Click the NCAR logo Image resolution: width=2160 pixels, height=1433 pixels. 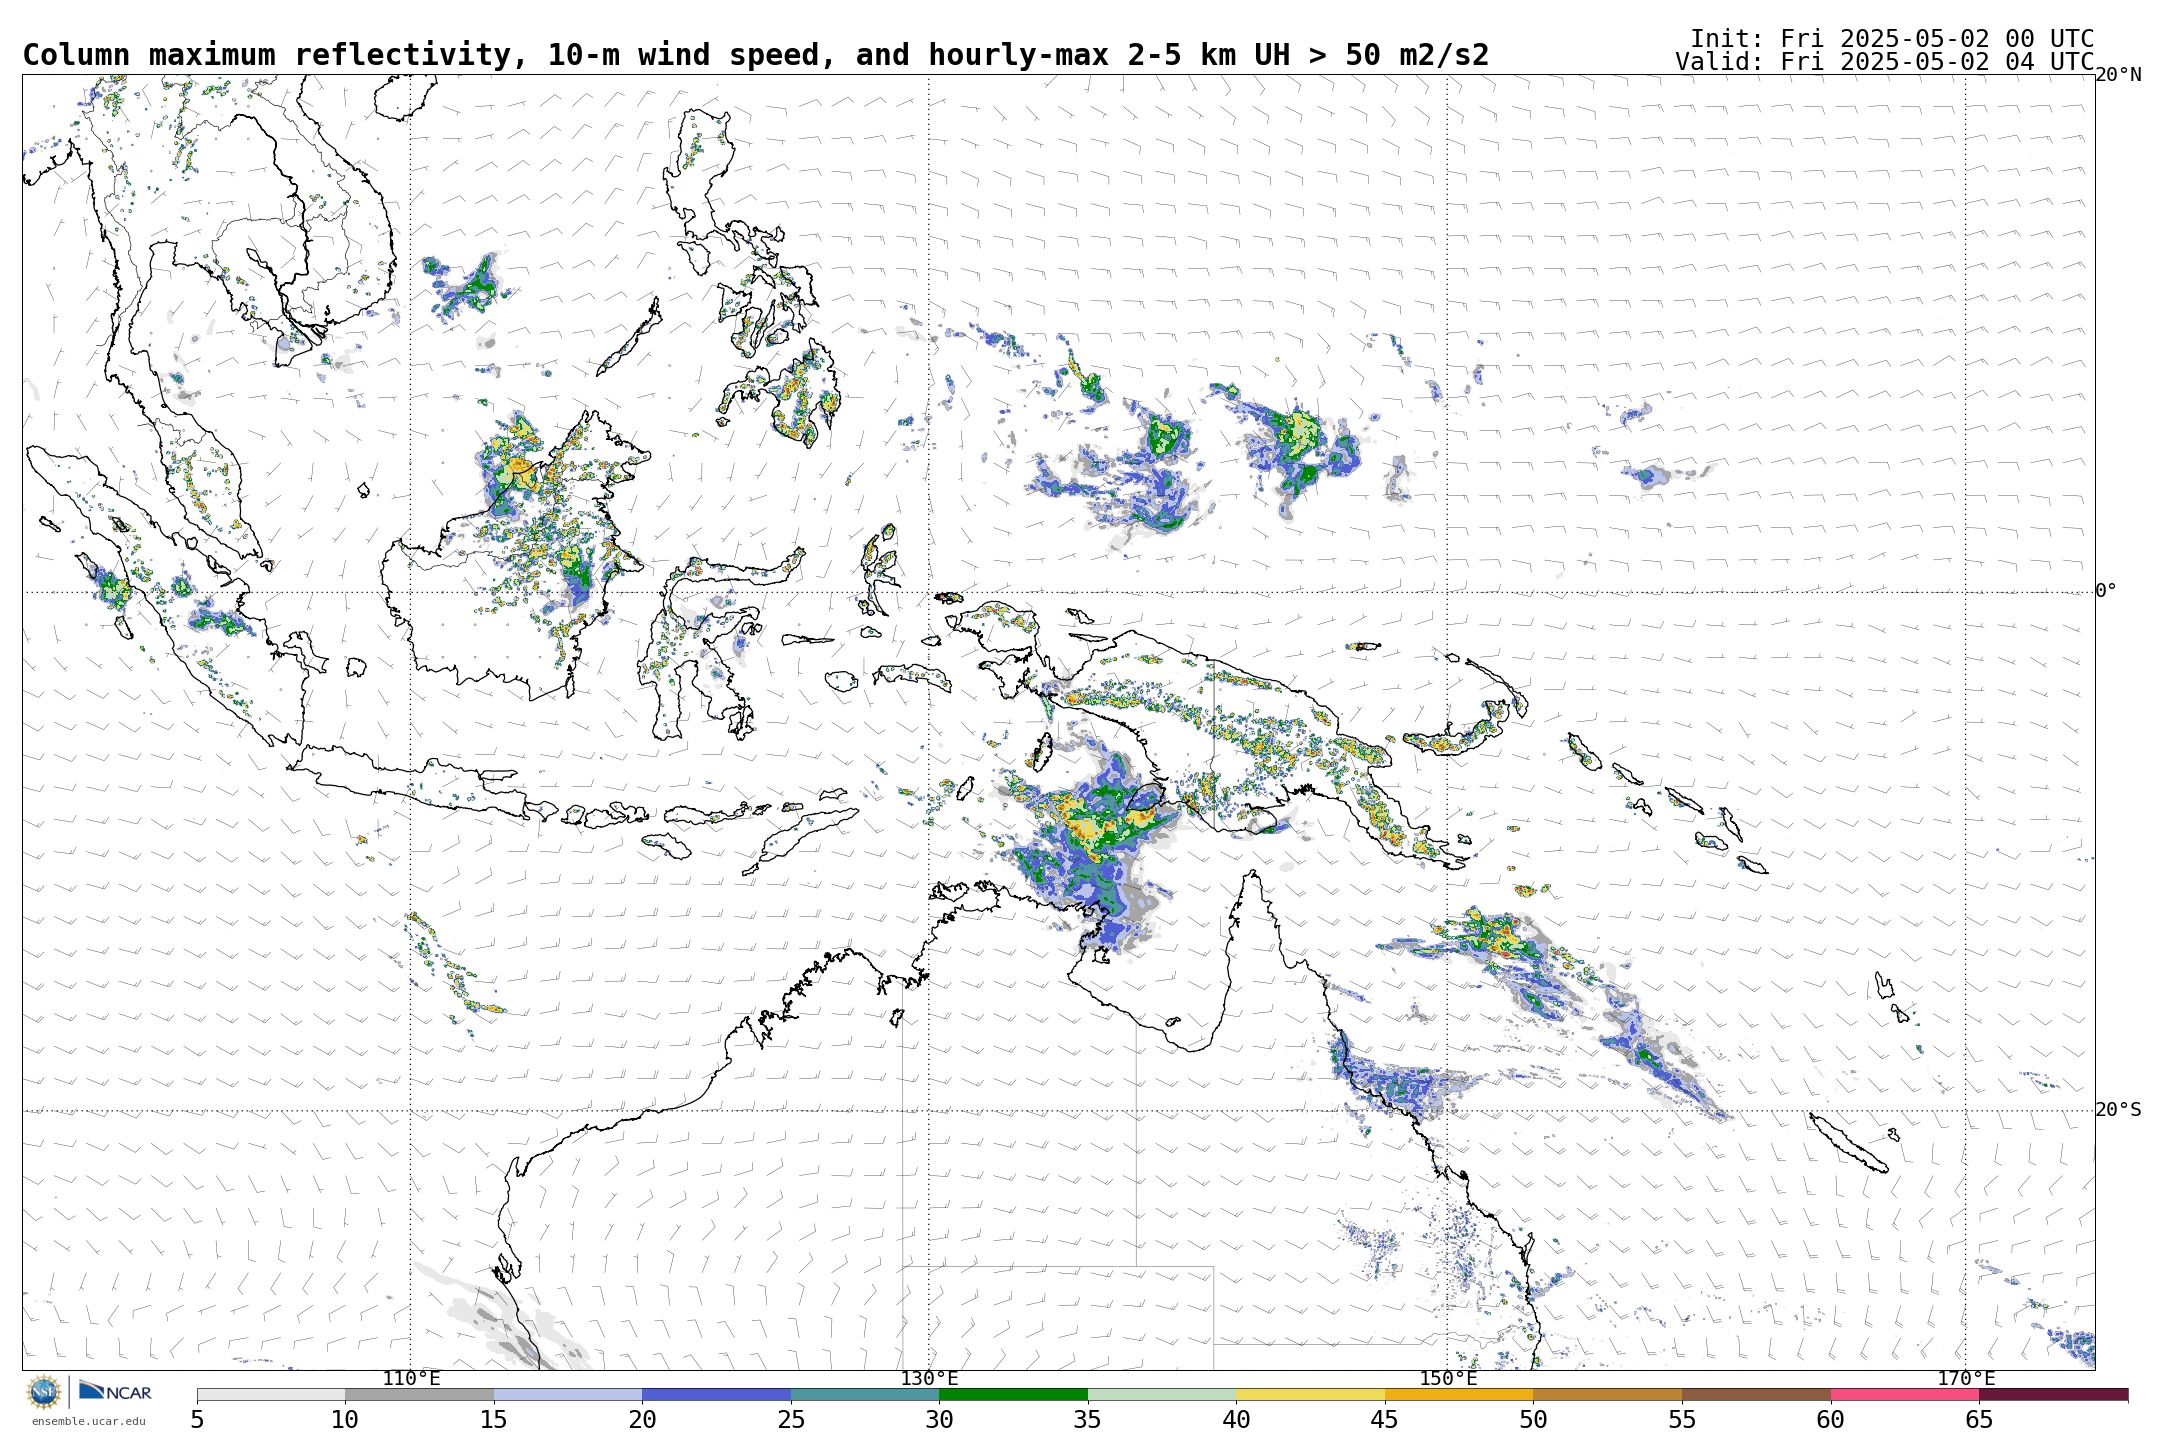coord(115,1391)
